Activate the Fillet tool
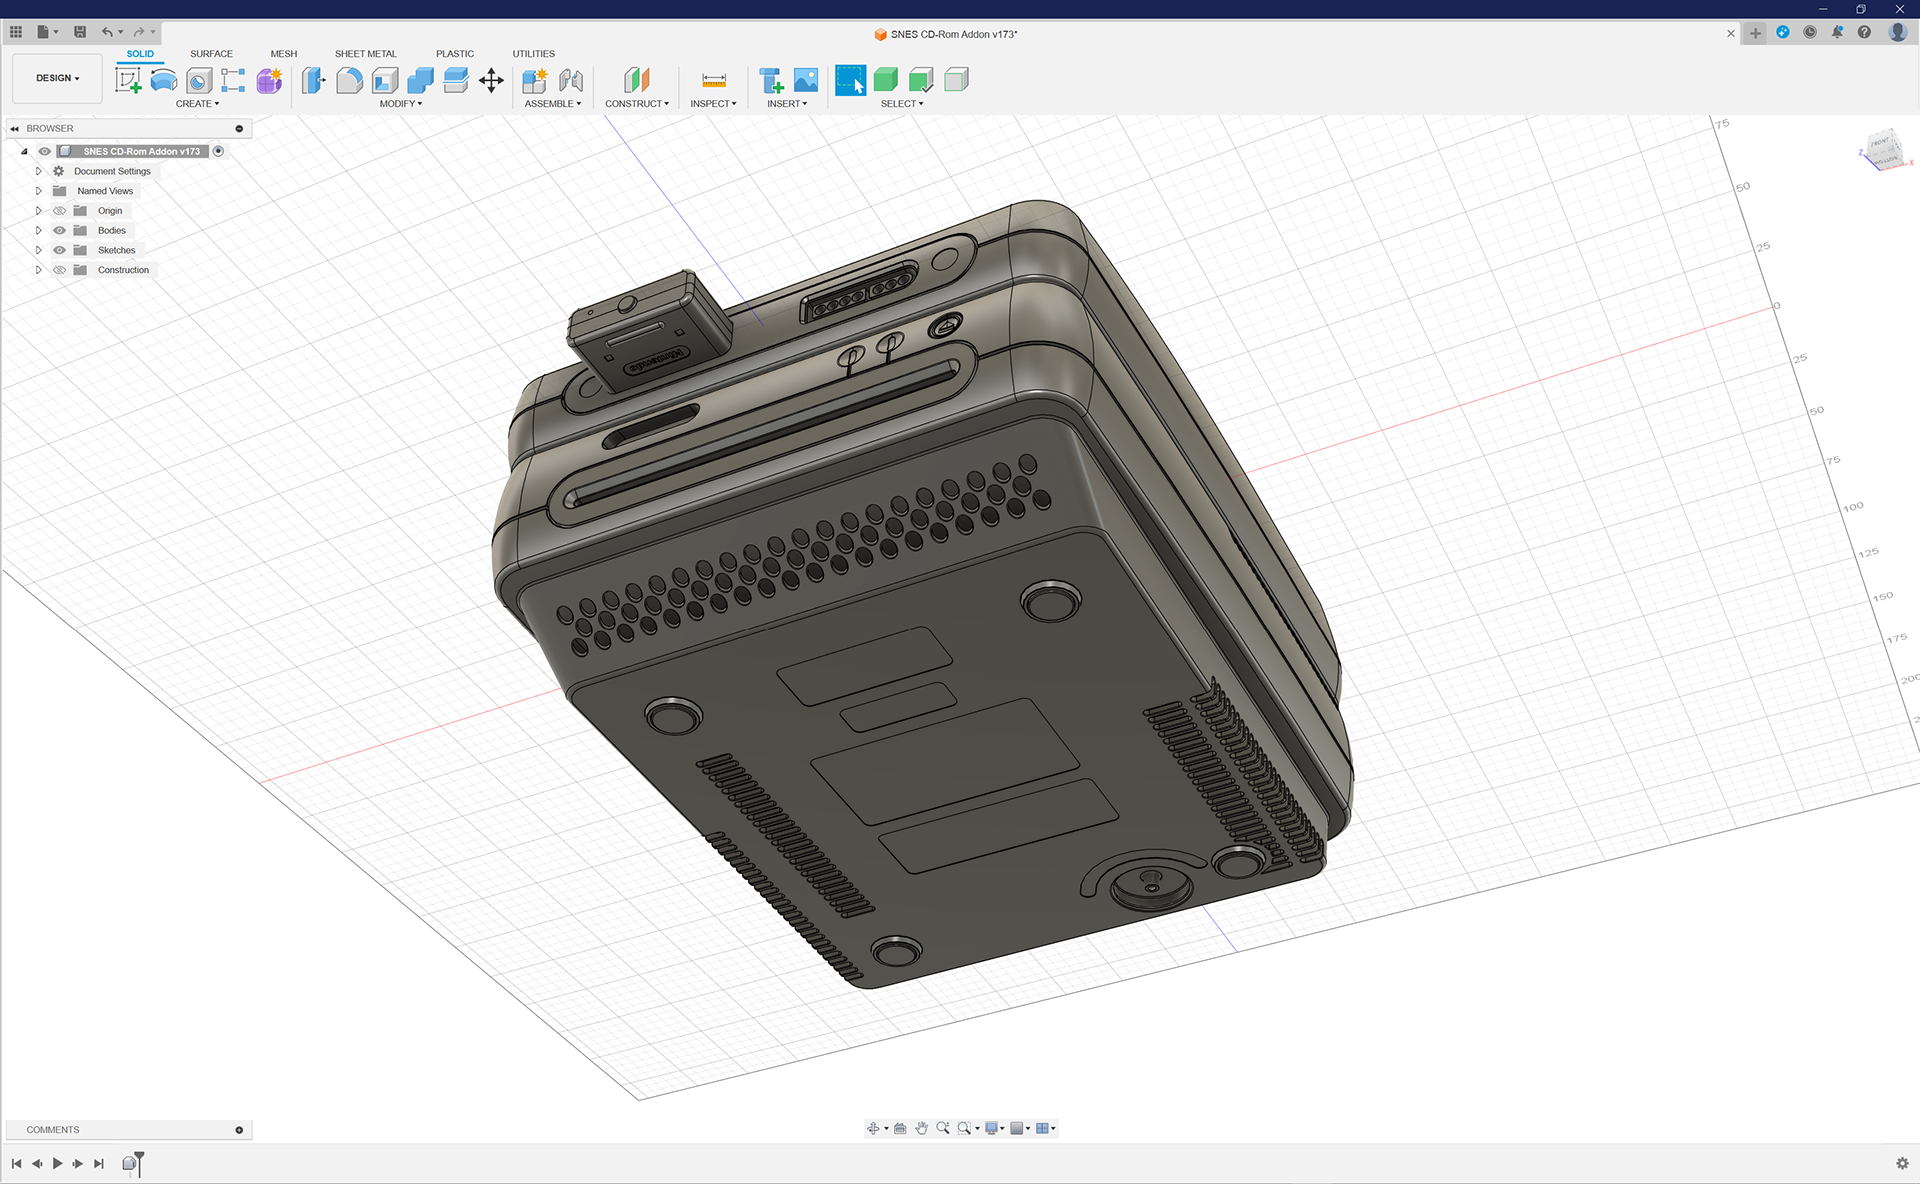Image resolution: width=1920 pixels, height=1184 pixels. pos(349,80)
